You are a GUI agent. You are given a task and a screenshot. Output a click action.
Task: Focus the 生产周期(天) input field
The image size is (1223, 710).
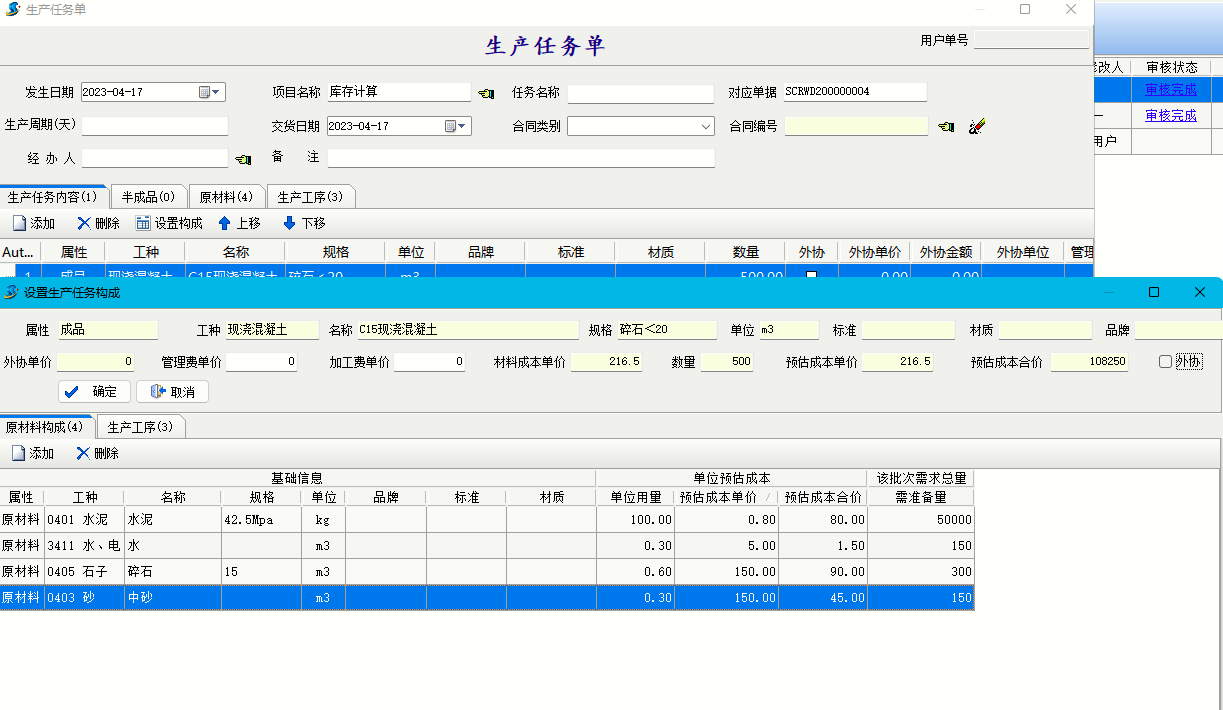pyautogui.click(x=155, y=126)
